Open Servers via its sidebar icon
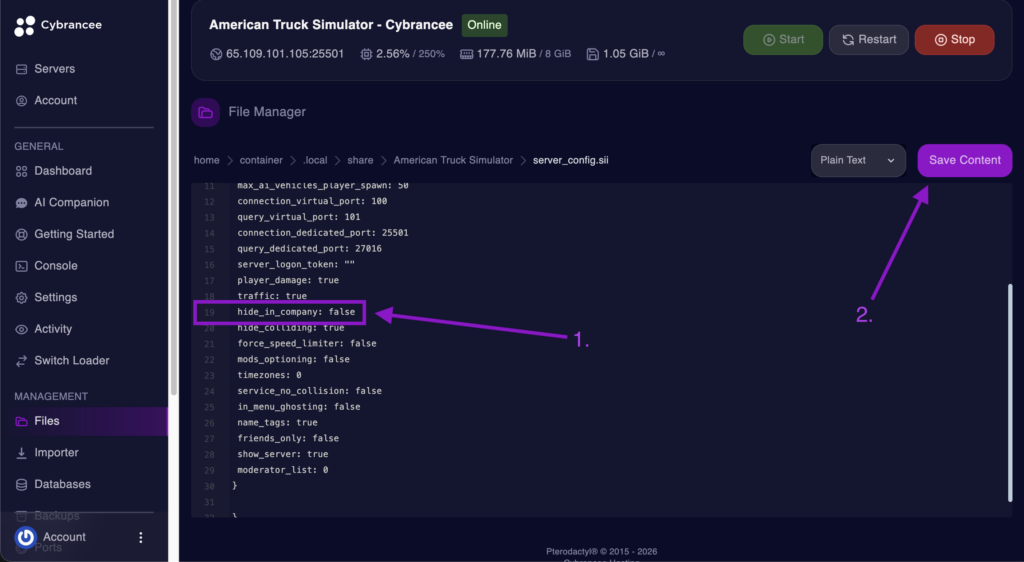 (22, 69)
